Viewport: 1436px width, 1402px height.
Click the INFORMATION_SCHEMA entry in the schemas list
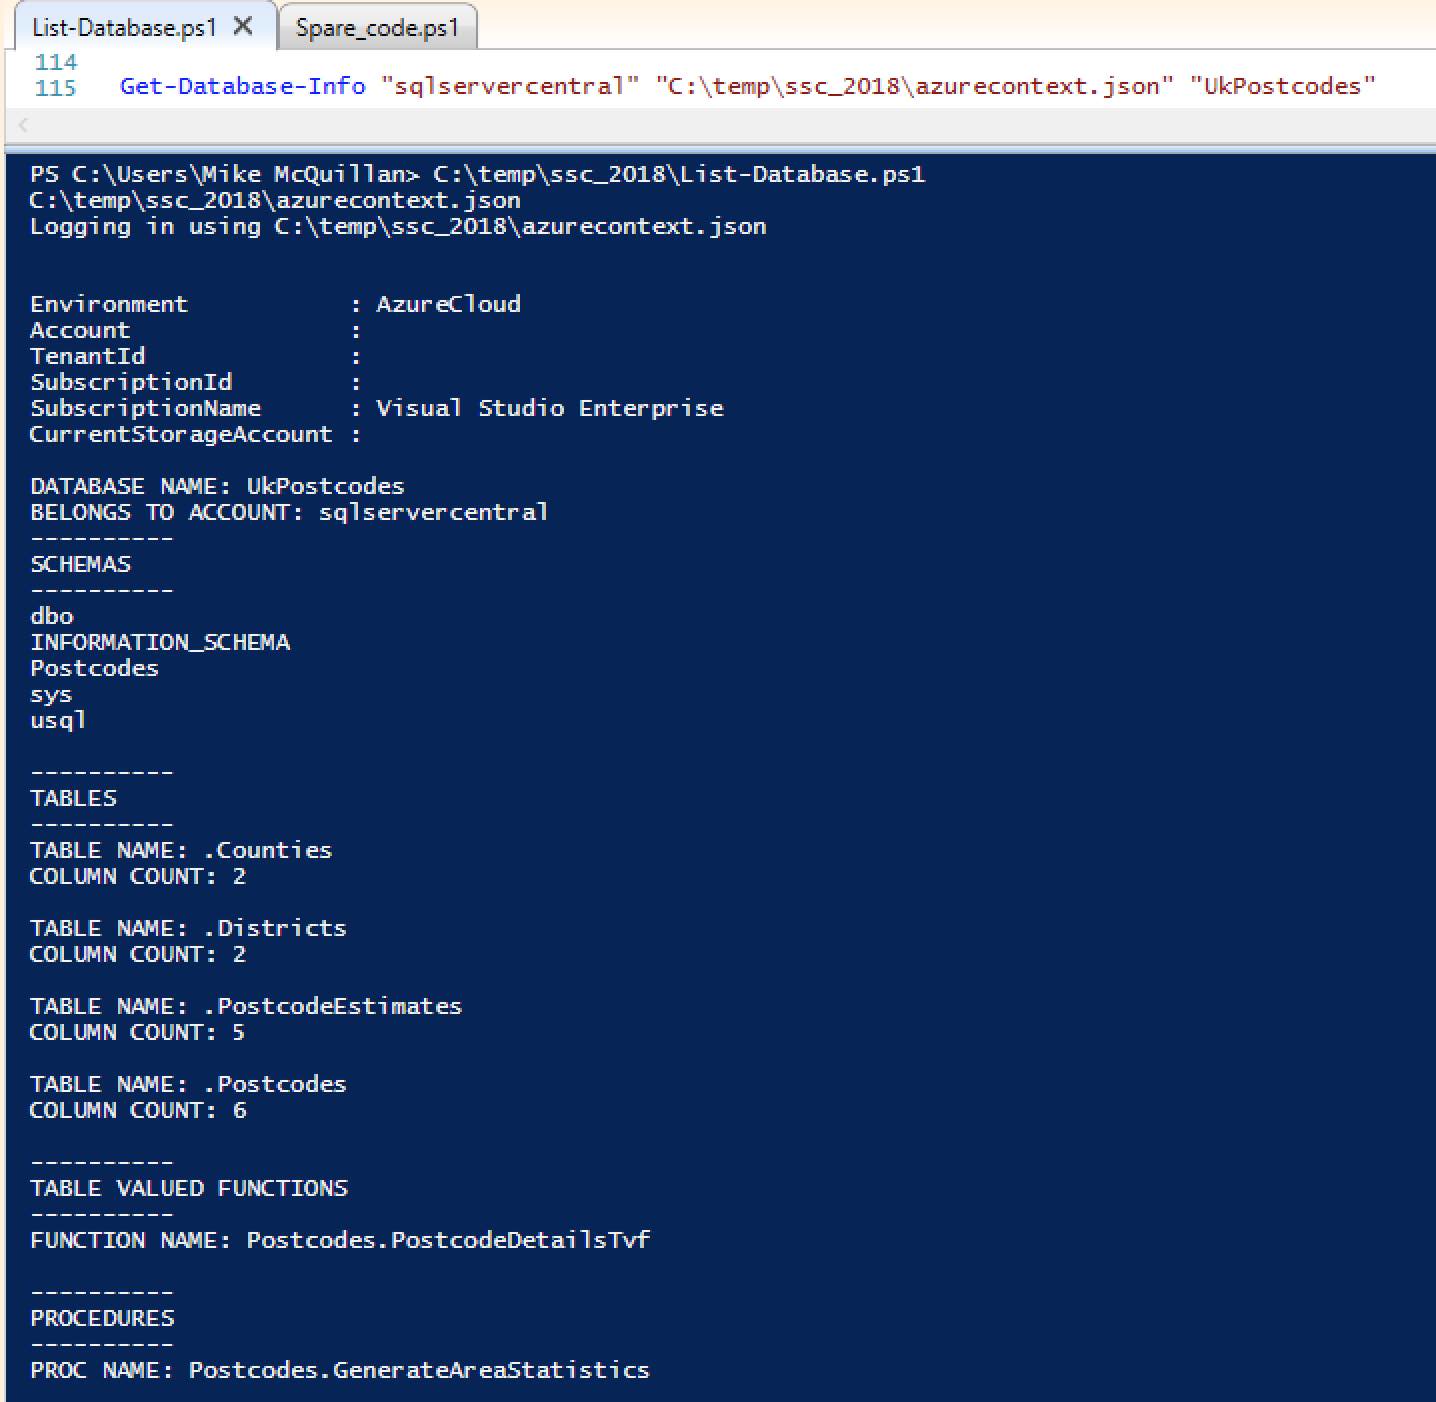tap(160, 642)
